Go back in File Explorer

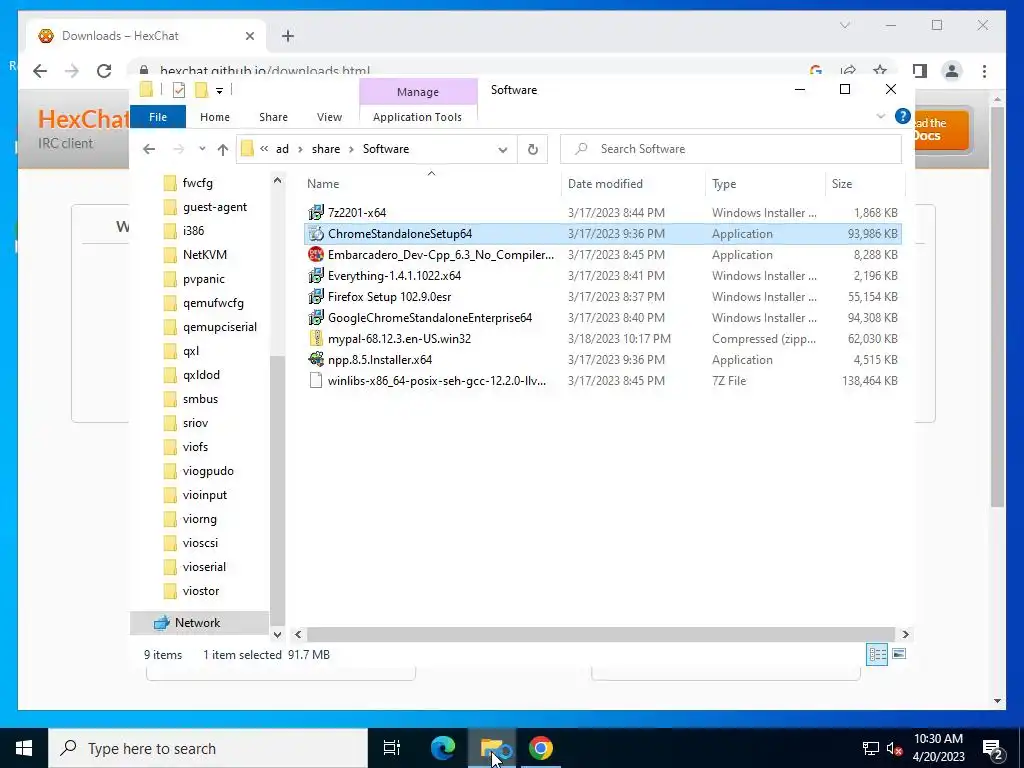(x=149, y=150)
